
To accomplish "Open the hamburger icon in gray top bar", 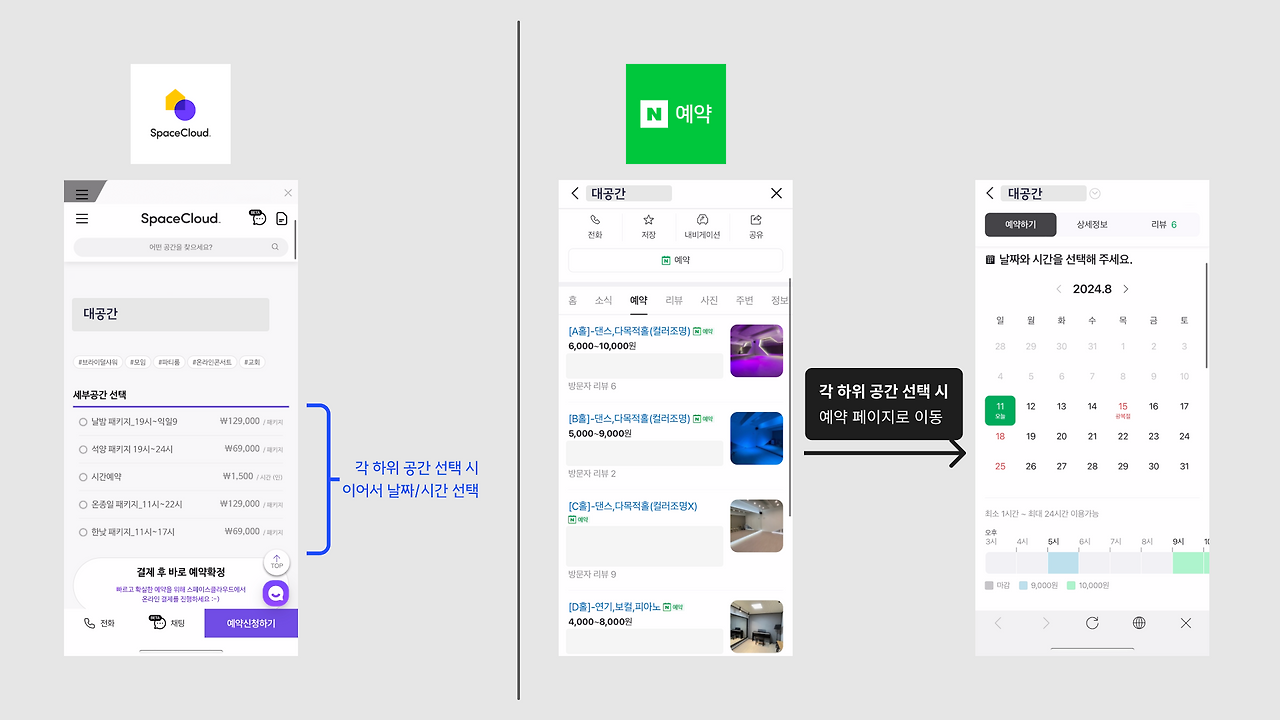I will [82, 195].
